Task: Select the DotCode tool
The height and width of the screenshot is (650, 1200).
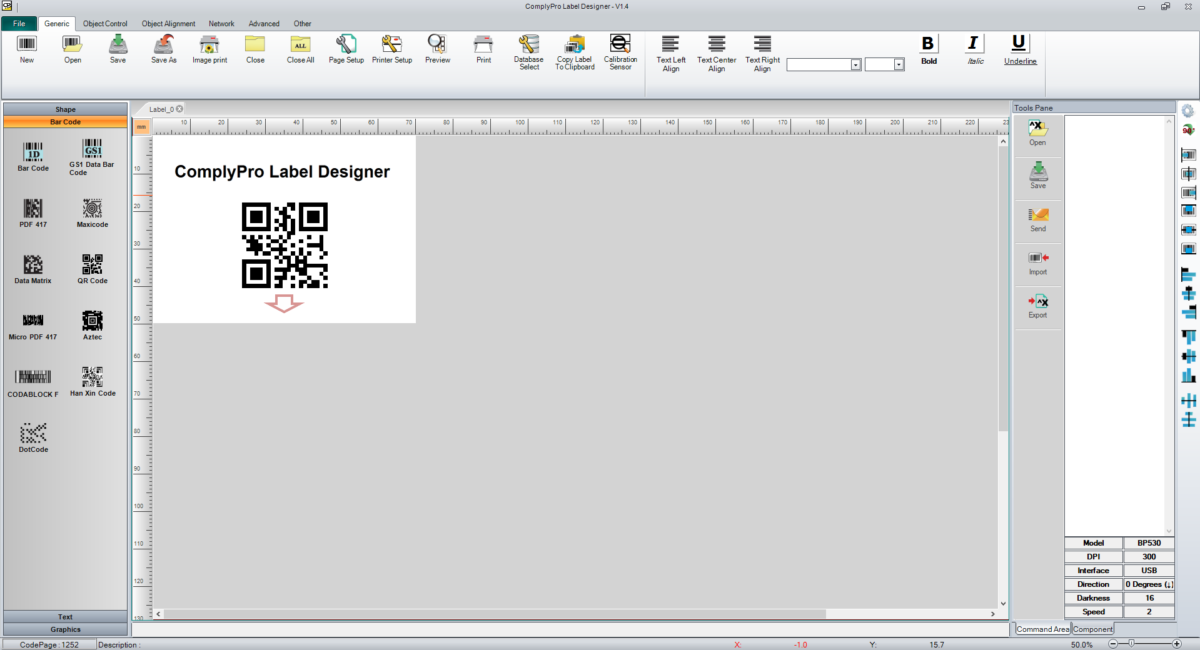Action: [33, 439]
